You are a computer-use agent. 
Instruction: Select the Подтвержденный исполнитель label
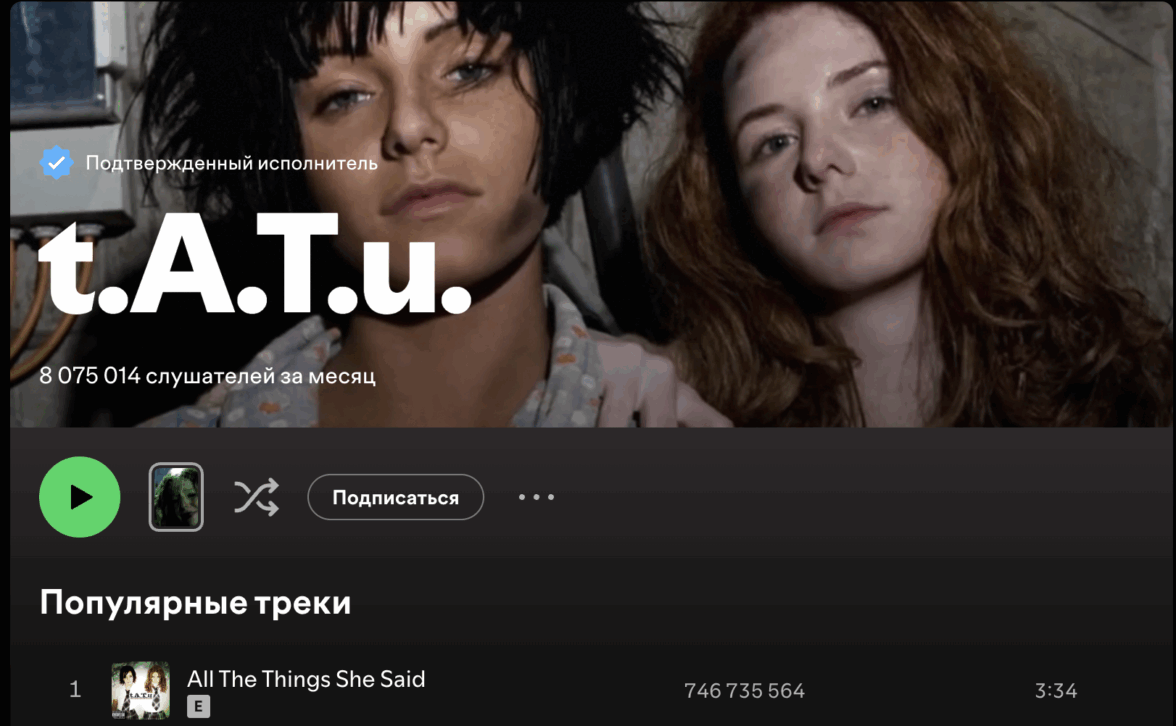[x=232, y=163]
